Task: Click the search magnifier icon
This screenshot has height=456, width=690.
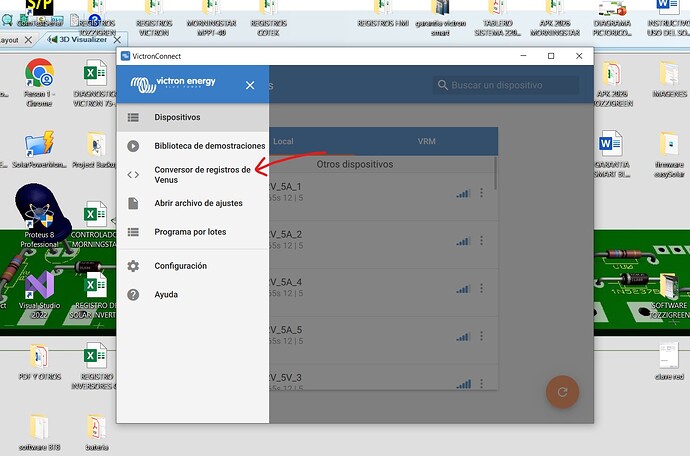Action: 443,85
